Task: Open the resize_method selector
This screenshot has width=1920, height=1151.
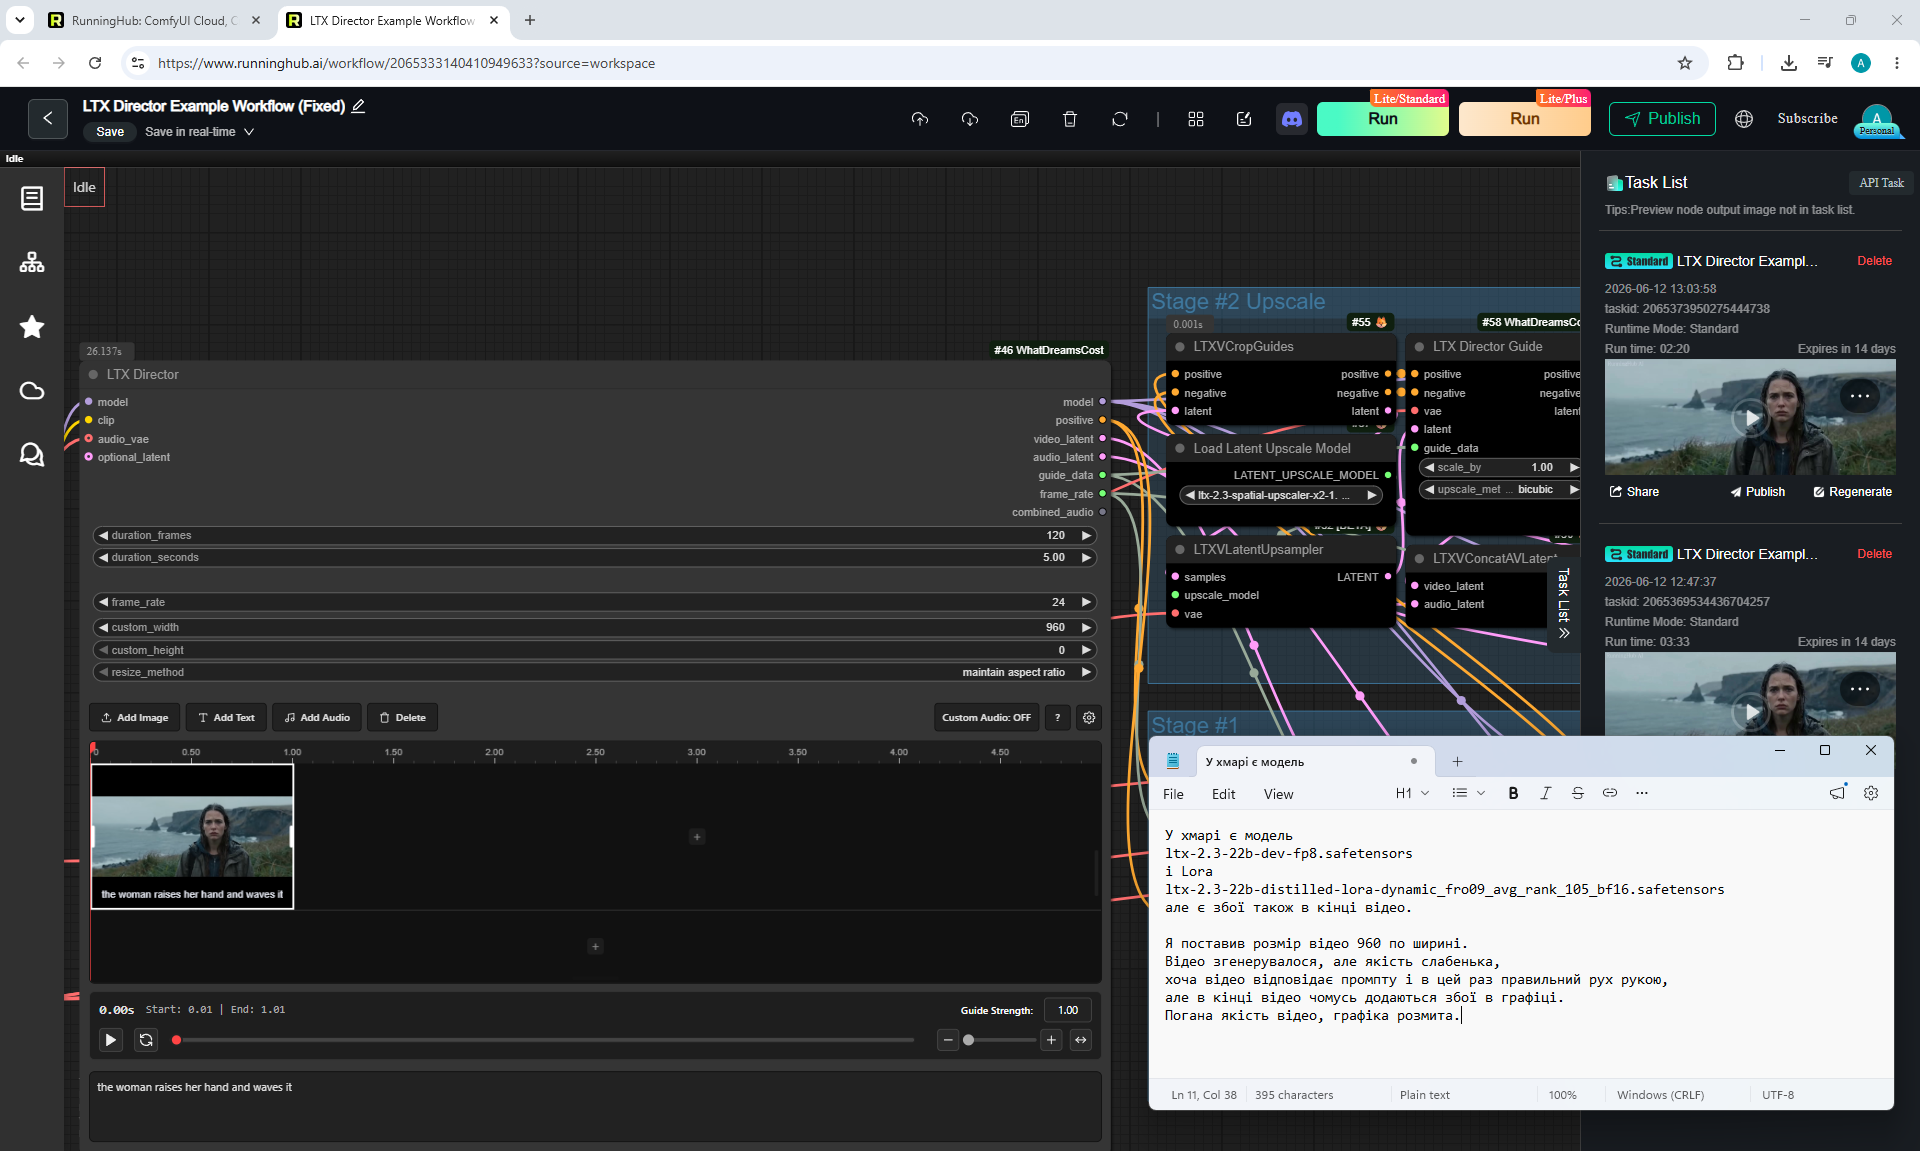Action: (595, 672)
